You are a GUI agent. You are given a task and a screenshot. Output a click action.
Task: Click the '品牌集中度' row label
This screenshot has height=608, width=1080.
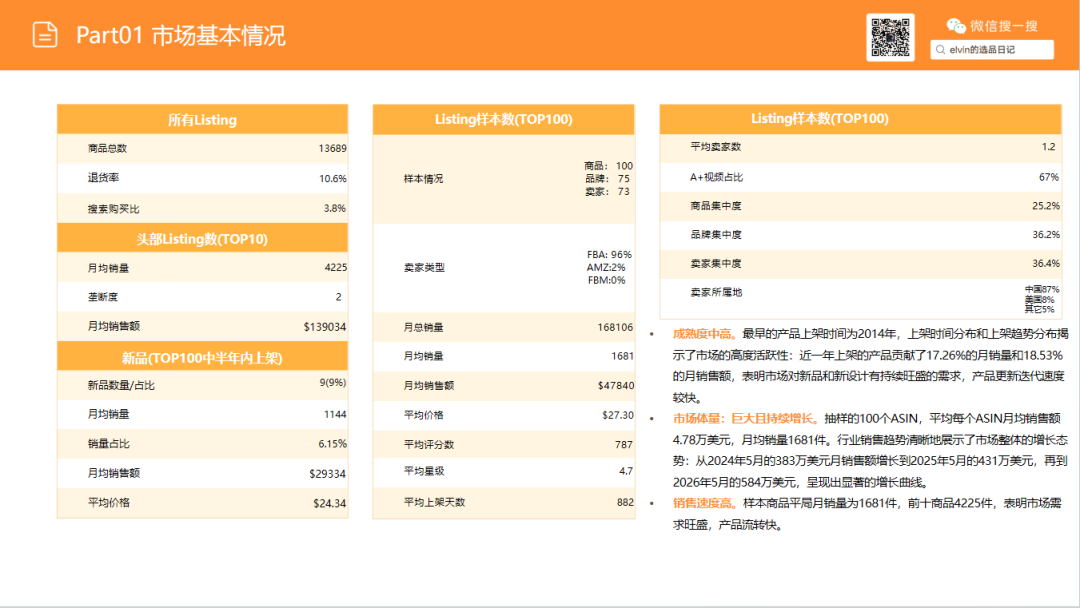click(716, 235)
